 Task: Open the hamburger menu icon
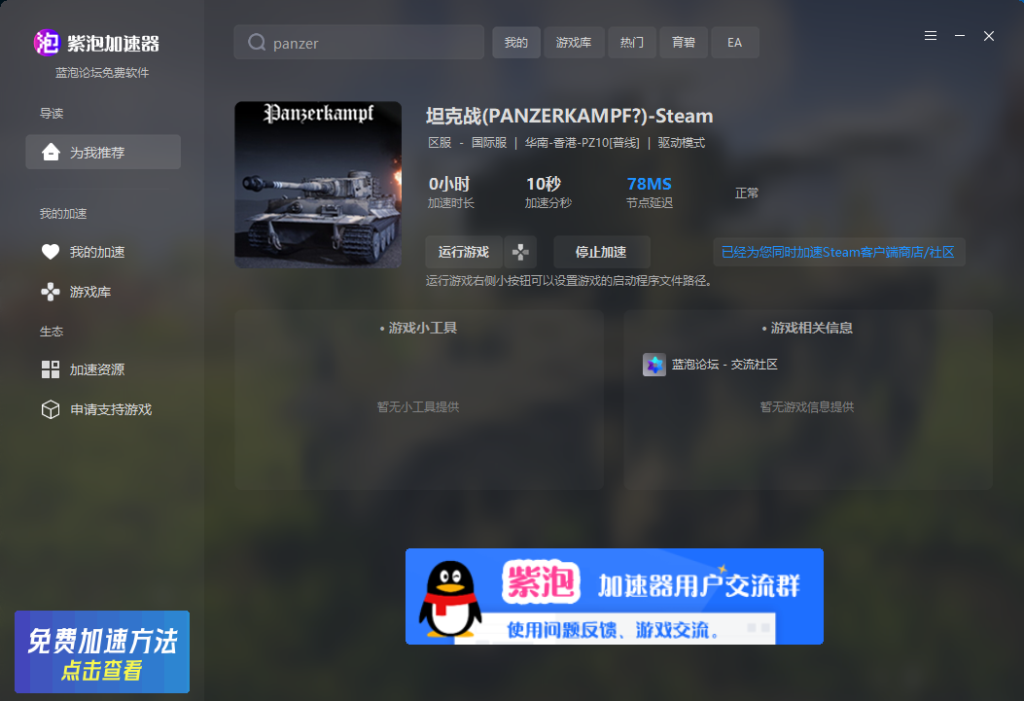[931, 36]
